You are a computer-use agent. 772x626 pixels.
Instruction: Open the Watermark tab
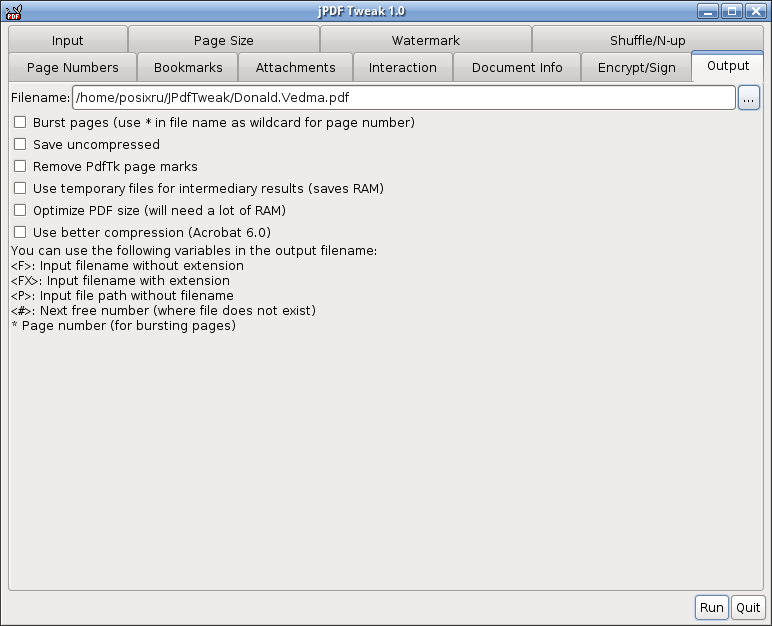click(425, 40)
